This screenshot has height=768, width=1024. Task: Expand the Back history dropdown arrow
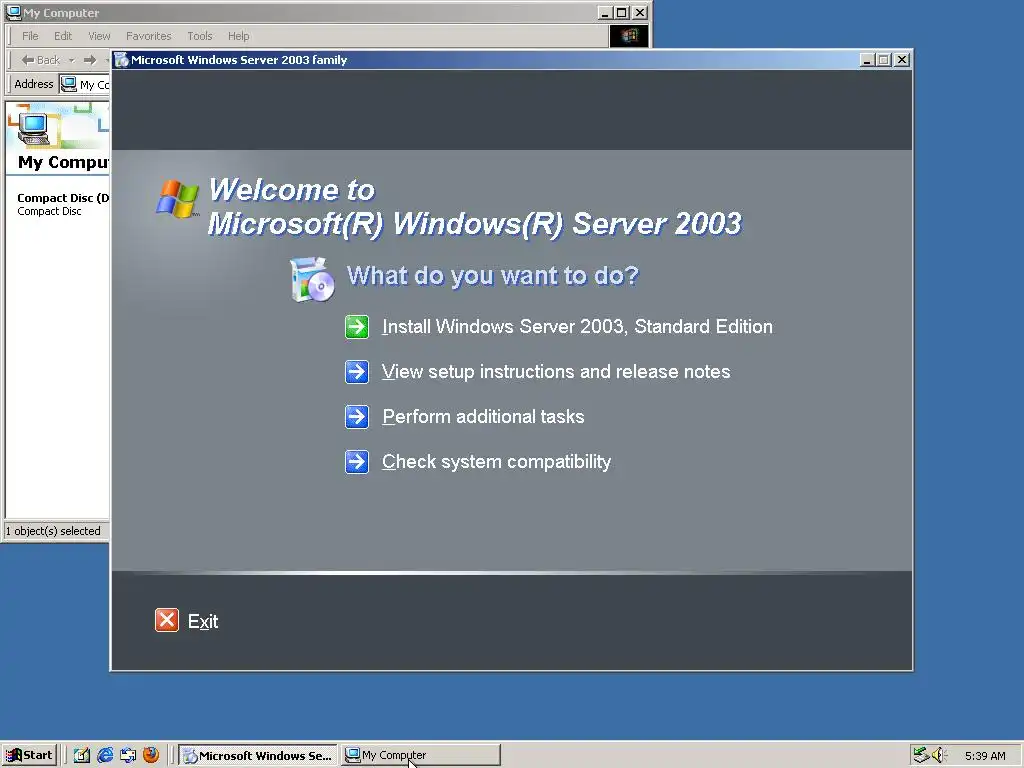72,60
